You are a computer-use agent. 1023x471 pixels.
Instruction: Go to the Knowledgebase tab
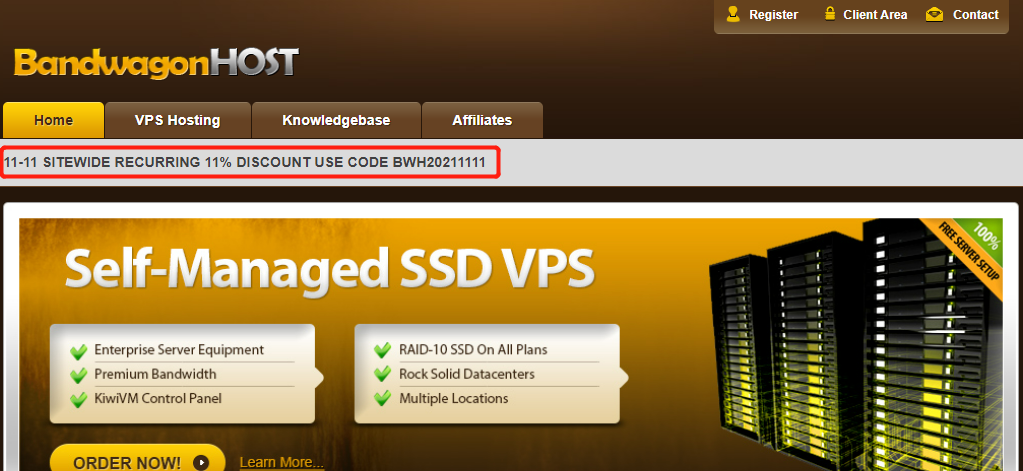pos(336,120)
